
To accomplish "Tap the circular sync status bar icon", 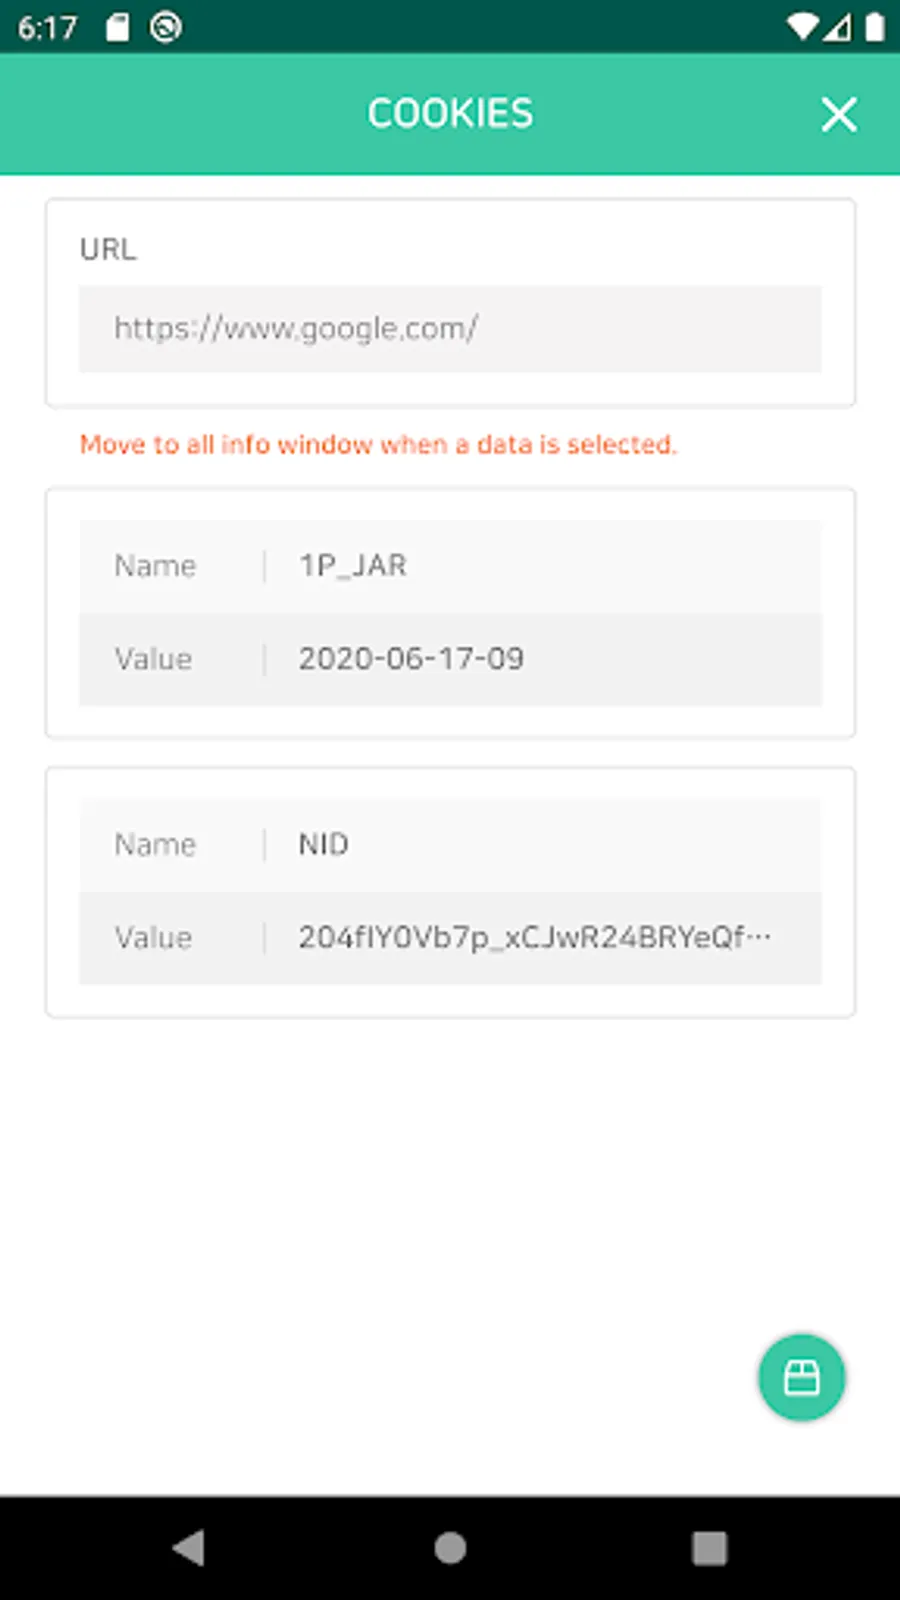I will coord(166,27).
